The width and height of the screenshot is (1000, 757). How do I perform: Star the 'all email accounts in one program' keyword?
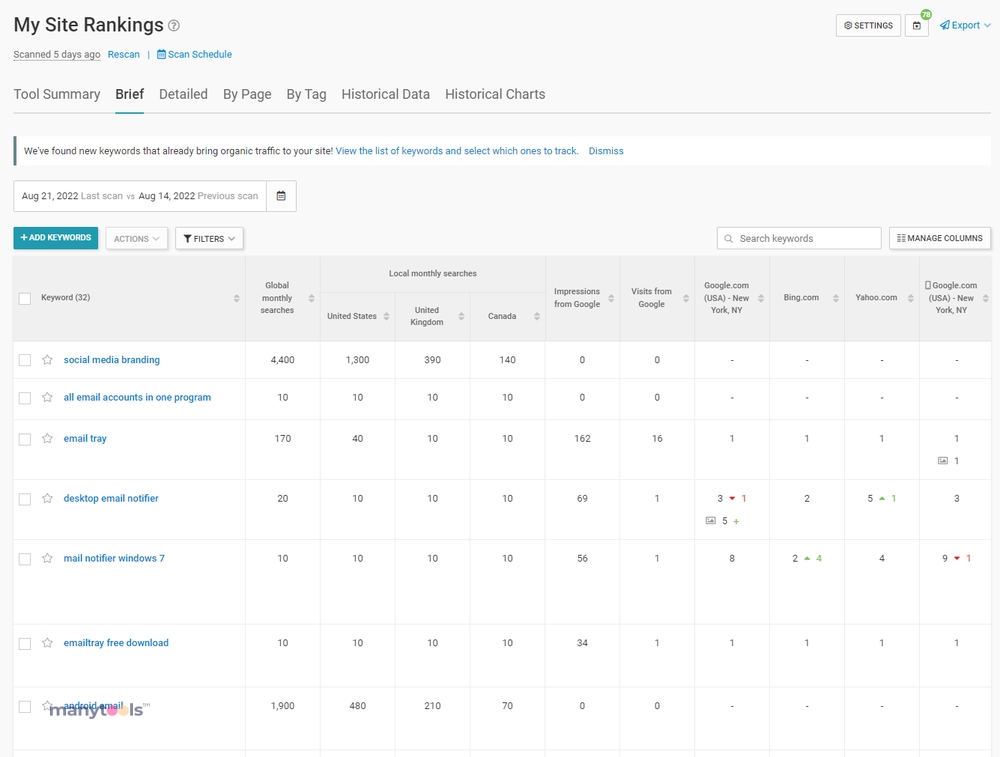[x=47, y=397]
